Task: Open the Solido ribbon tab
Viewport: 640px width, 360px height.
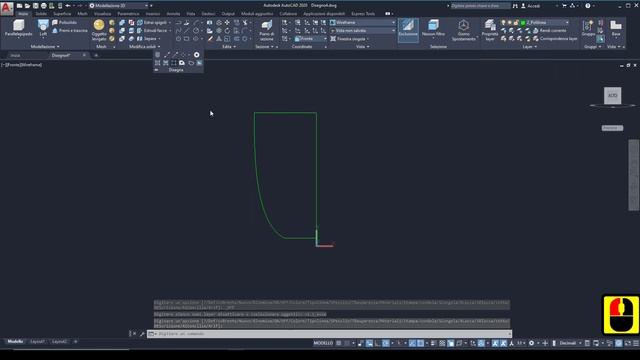Action: [x=41, y=13]
